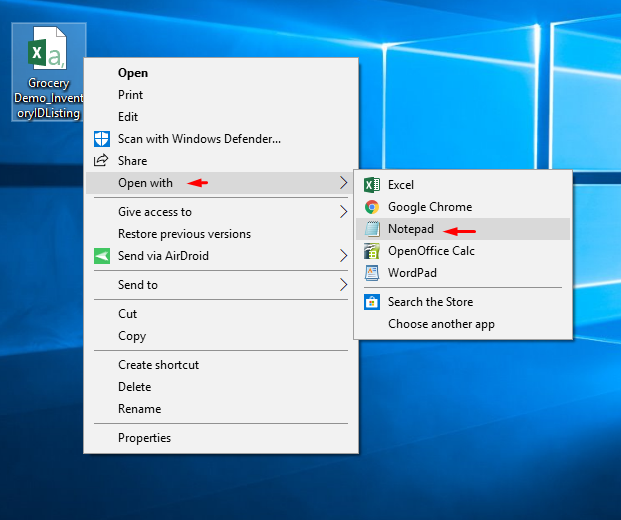Click the Notepad icon in submenu
The height and width of the screenshot is (520, 621).
tap(372, 229)
